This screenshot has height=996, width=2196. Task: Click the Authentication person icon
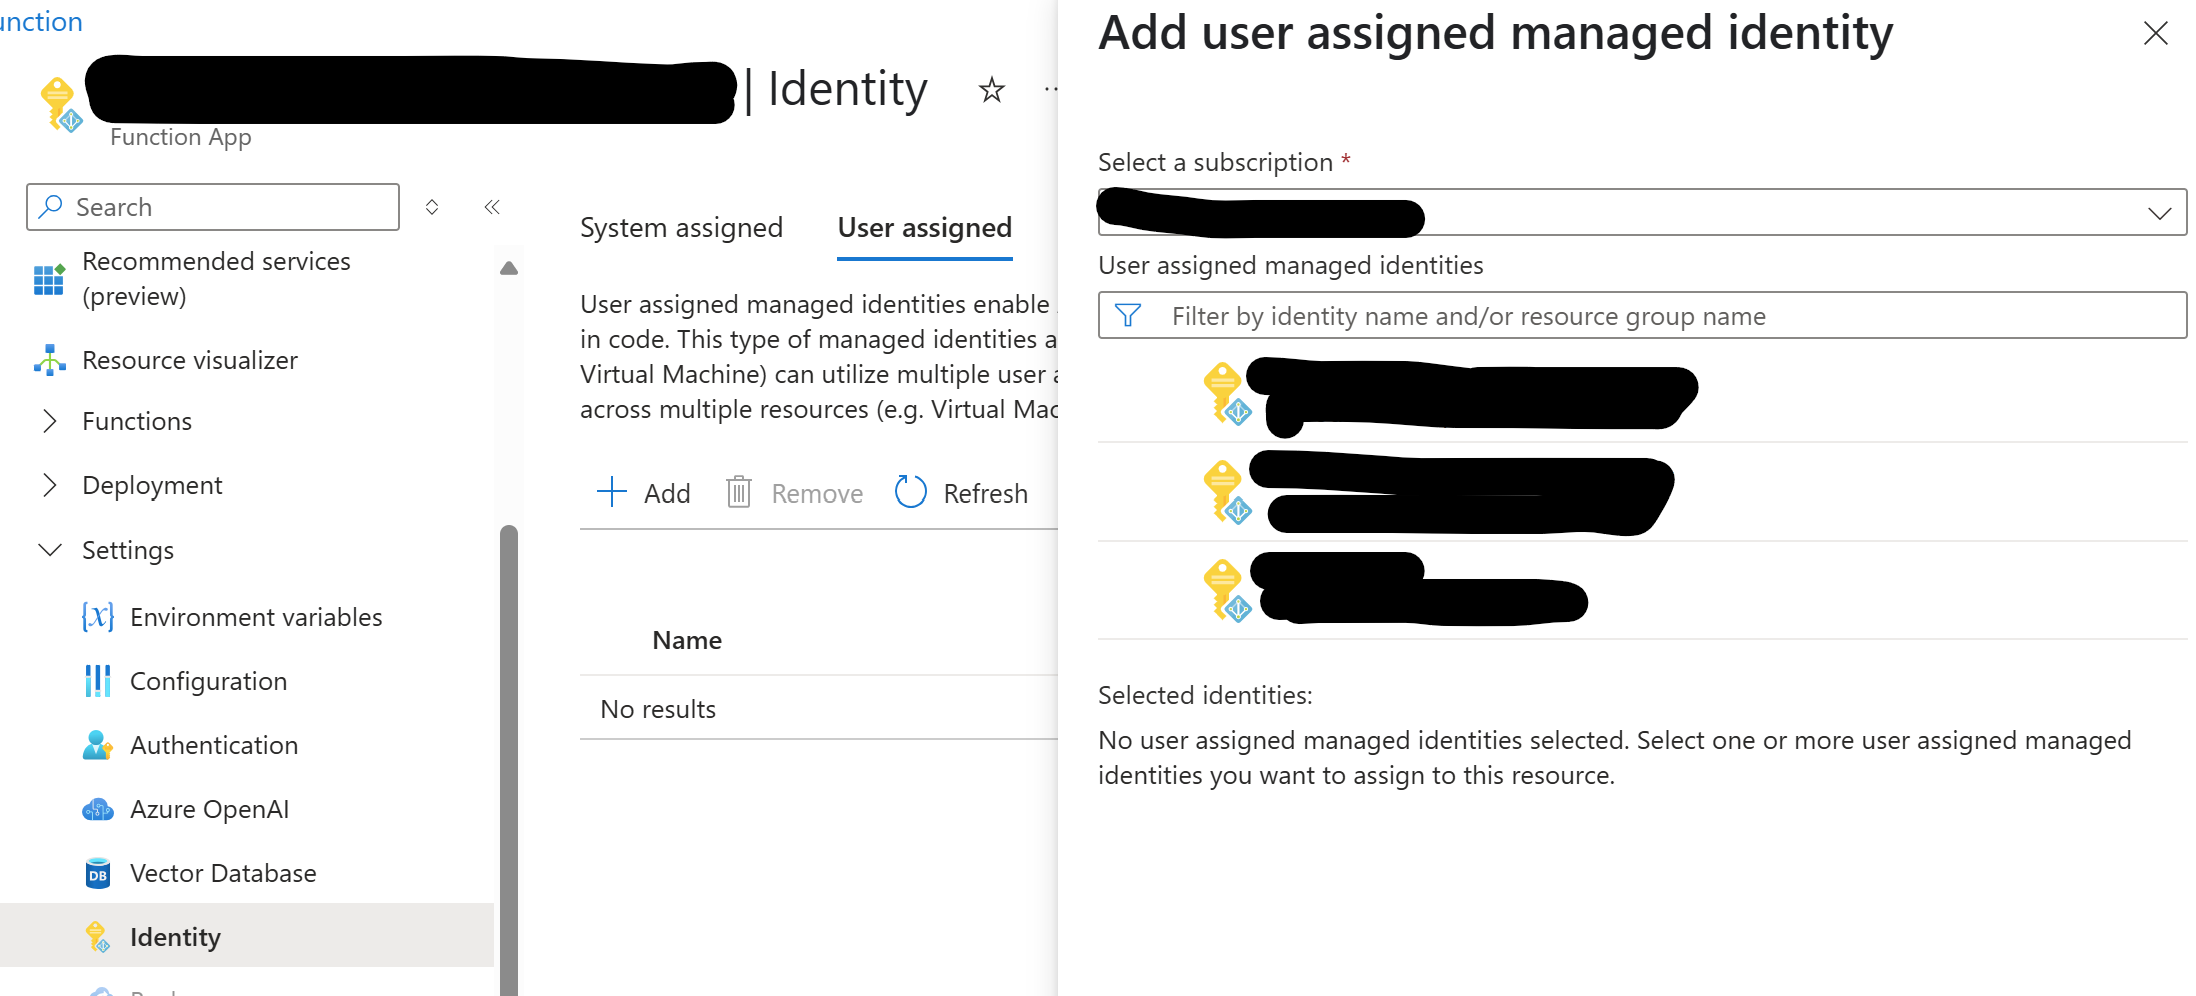(x=97, y=745)
